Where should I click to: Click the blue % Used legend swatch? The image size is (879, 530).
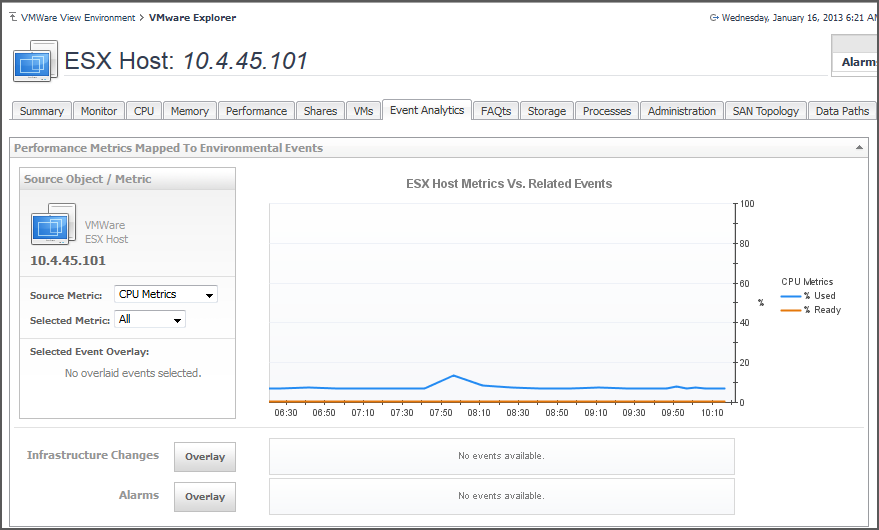[x=790, y=296]
